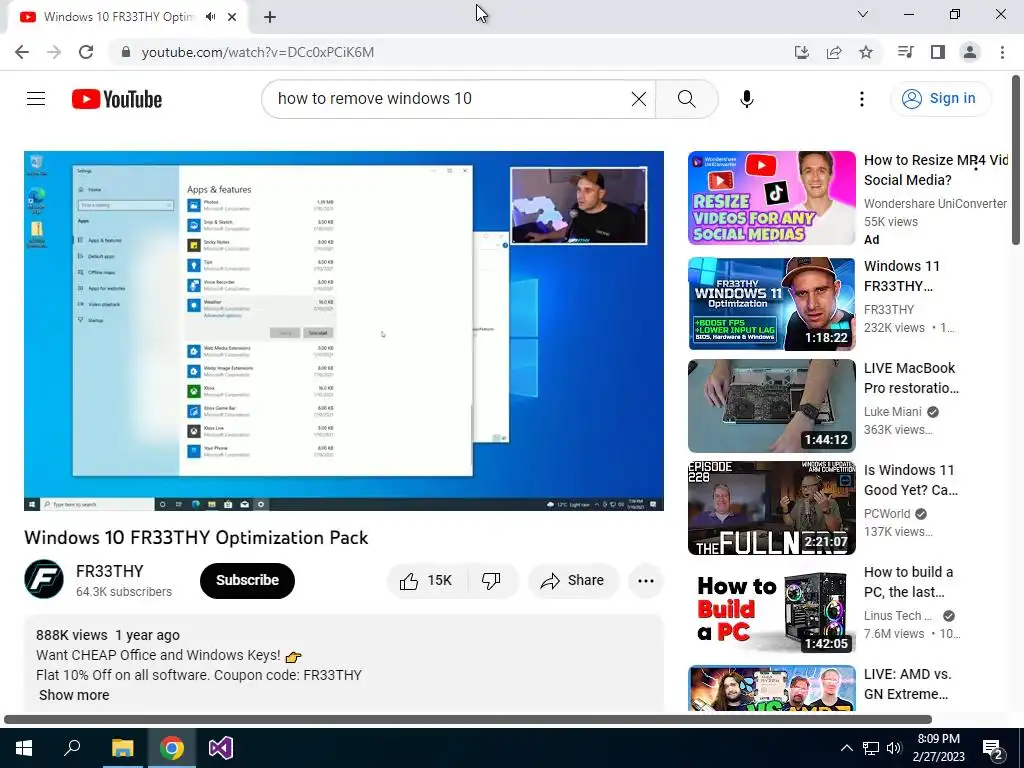Go forward in browser history
The image size is (1024, 768).
[54, 52]
